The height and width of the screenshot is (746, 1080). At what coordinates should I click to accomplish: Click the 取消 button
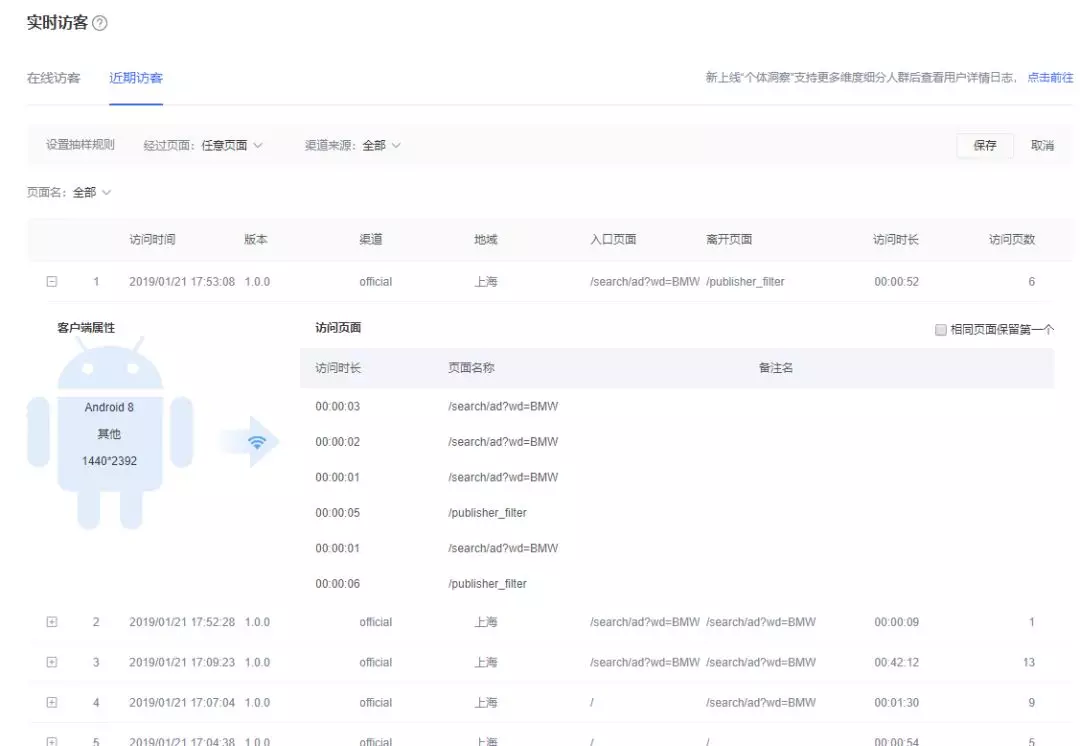pos(1042,146)
